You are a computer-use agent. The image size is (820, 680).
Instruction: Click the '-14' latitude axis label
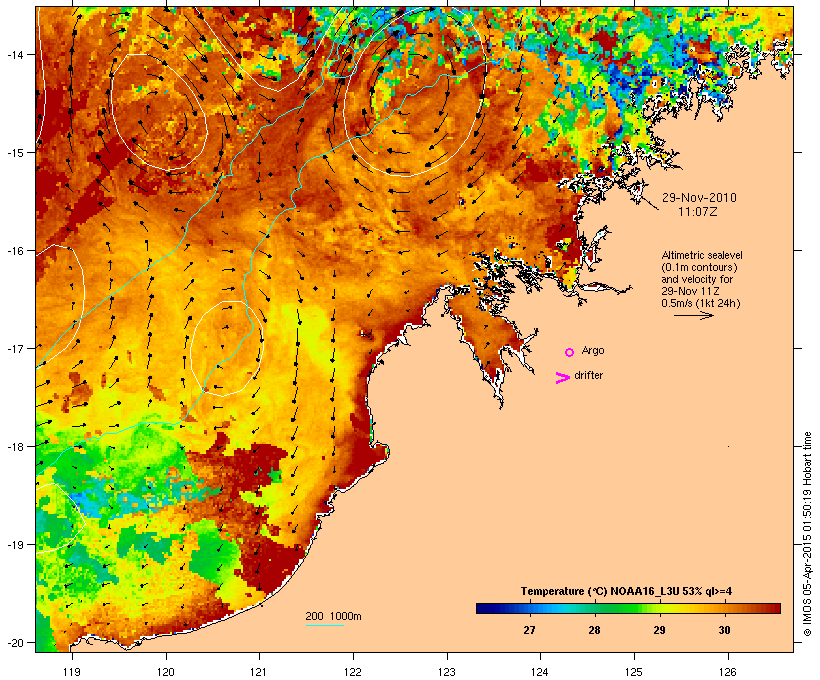tap(14, 54)
